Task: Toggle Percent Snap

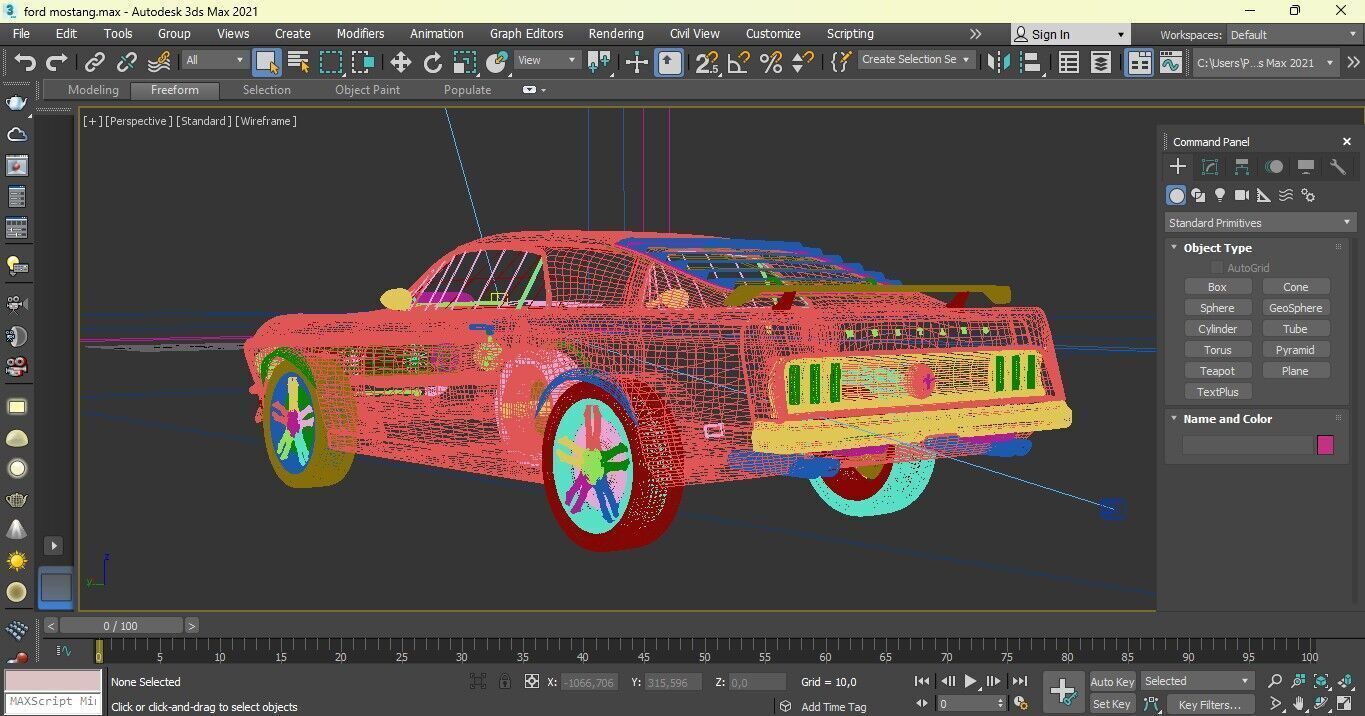Action: click(x=771, y=62)
